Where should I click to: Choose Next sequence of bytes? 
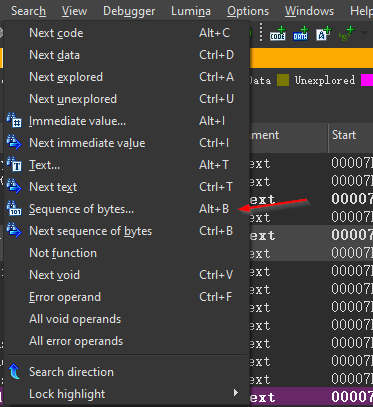pyautogui.click(x=127, y=231)
